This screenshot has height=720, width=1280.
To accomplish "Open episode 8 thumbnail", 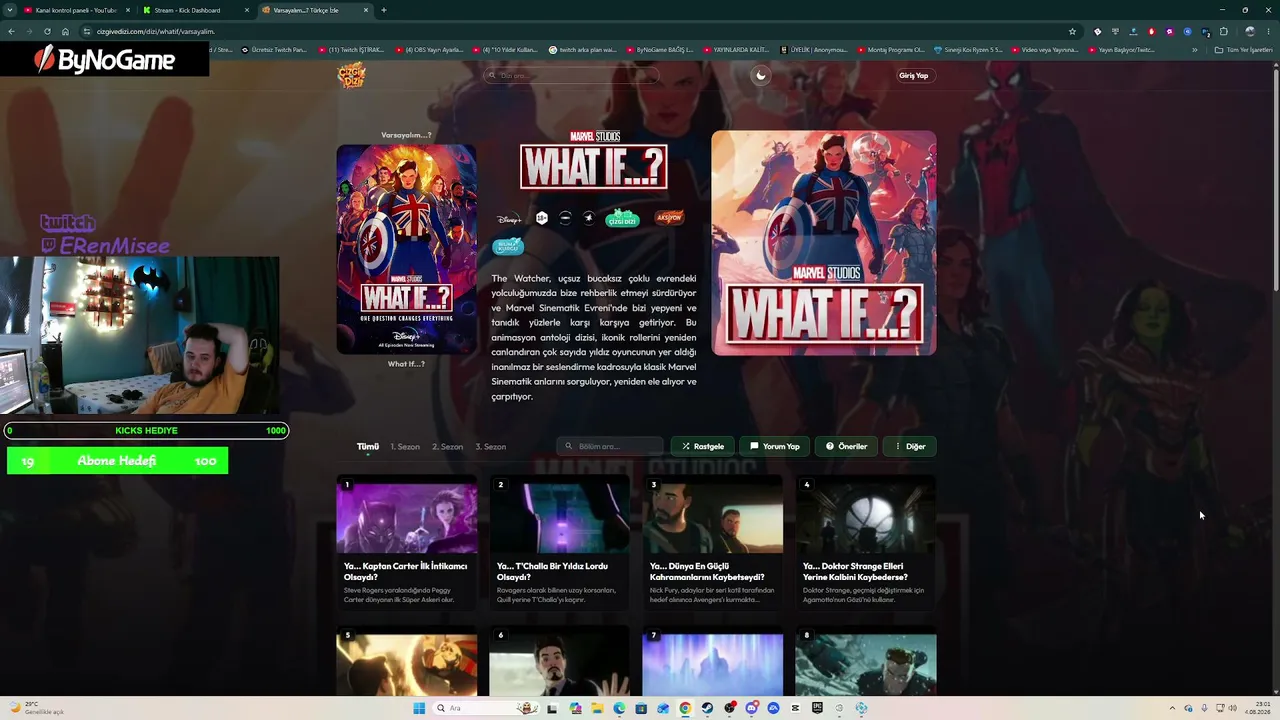I will [x=866, y=662].
